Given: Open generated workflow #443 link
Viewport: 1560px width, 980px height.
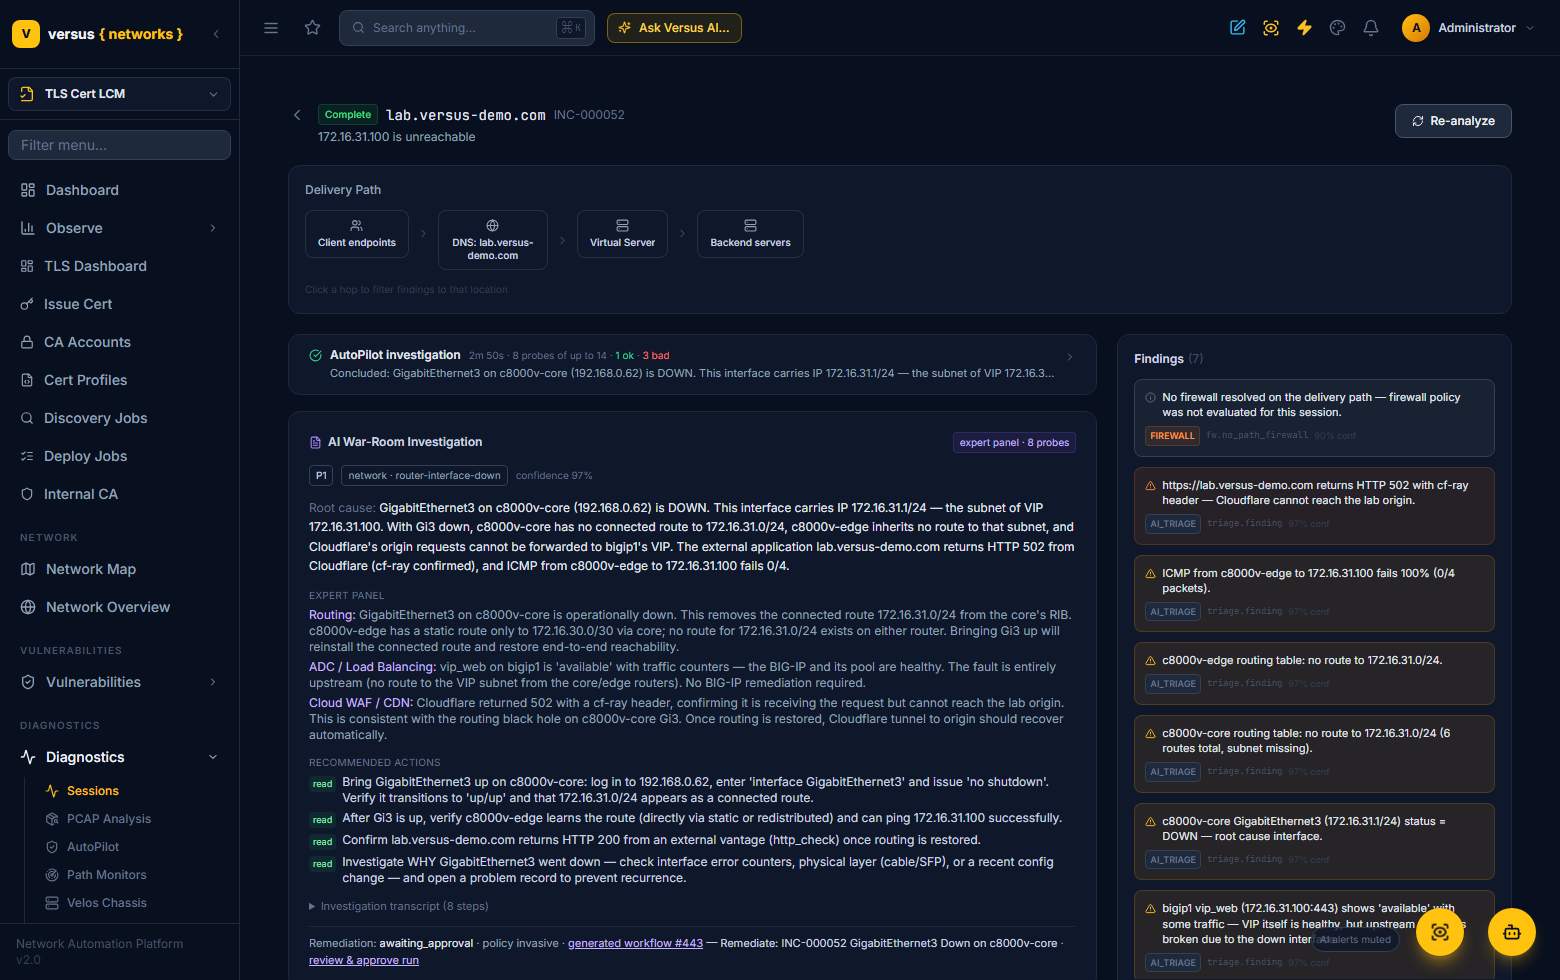Looking at the screenshot, I should coord(635,943).
